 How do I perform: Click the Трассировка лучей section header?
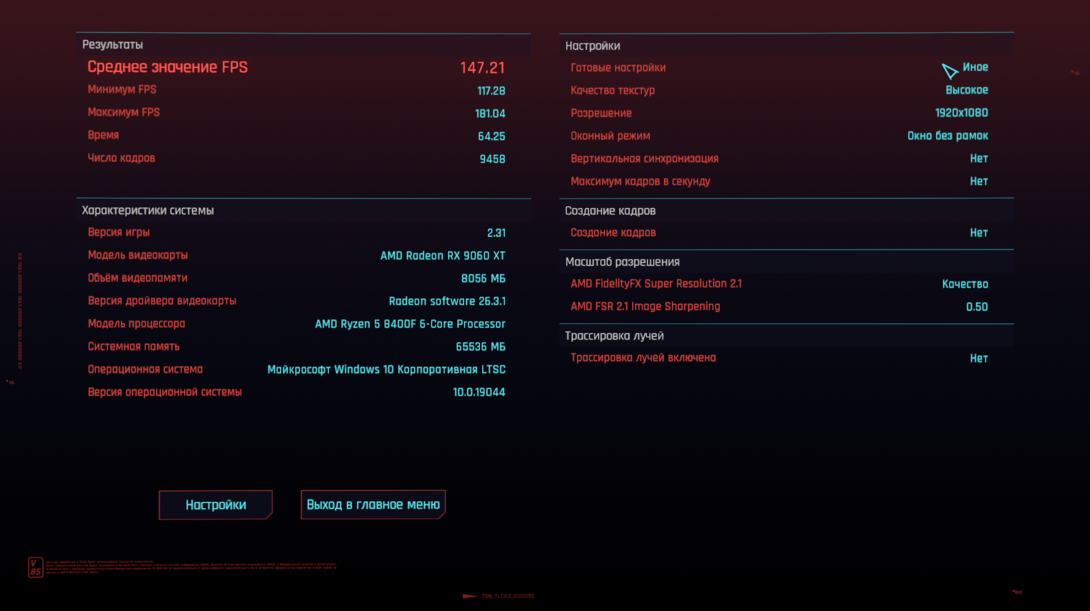[x=615, y=336]
